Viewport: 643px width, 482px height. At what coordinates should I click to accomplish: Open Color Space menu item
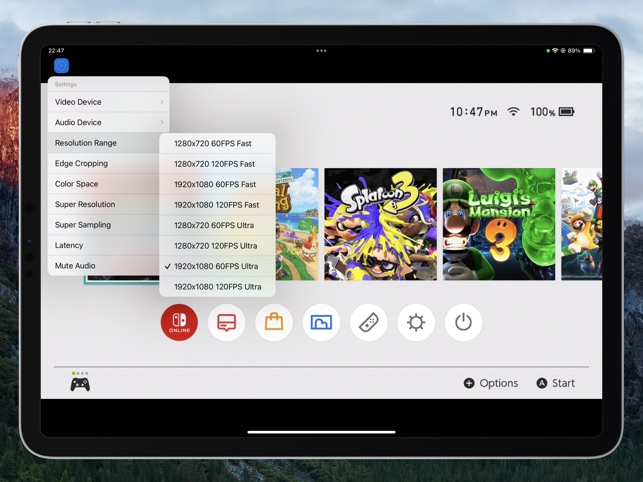point(104,184)
